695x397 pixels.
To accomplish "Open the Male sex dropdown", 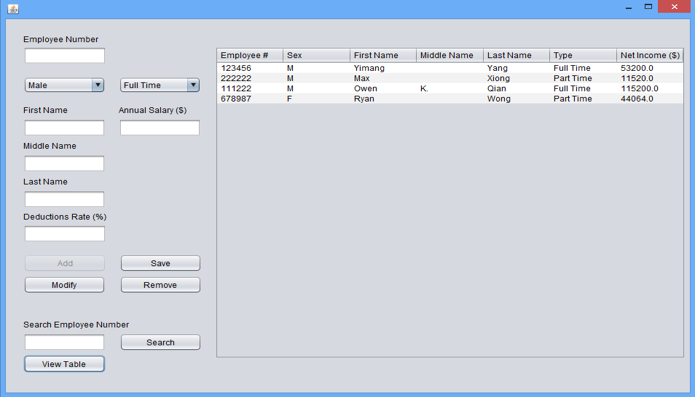I will pos(64,85).
